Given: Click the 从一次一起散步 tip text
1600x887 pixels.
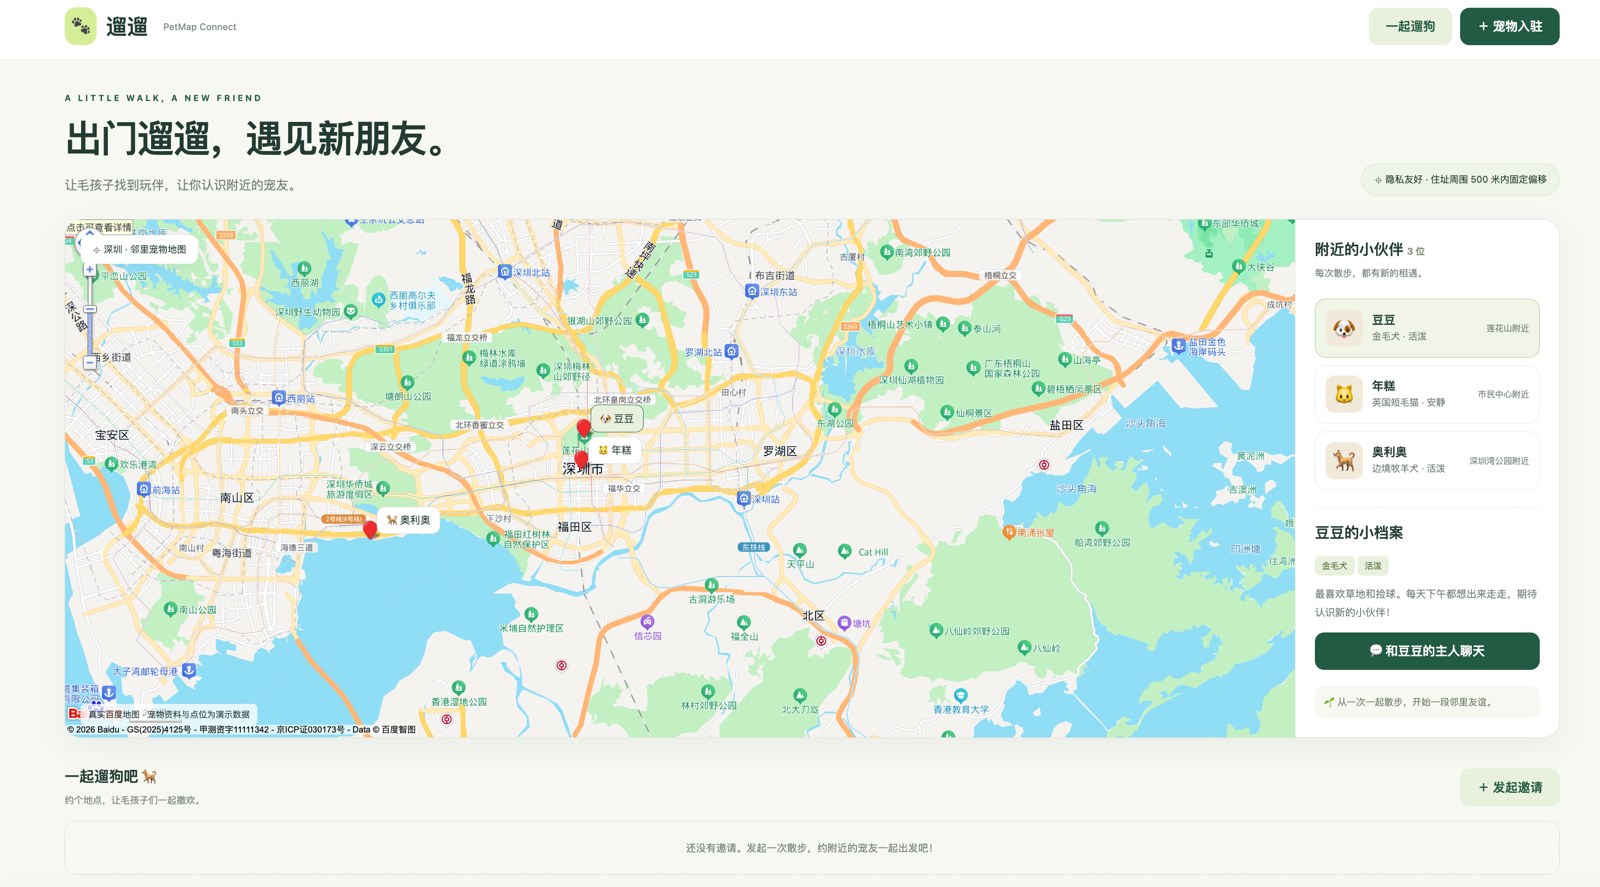Looking at the screenshot, I should click(1414, 702).
